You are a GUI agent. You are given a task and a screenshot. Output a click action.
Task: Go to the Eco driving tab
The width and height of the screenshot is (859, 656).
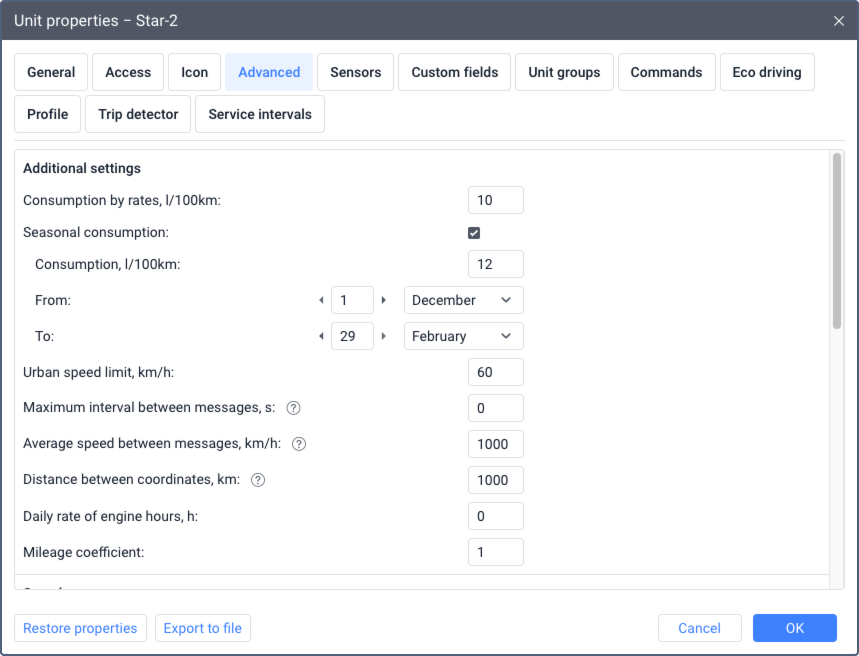(766, 72)
